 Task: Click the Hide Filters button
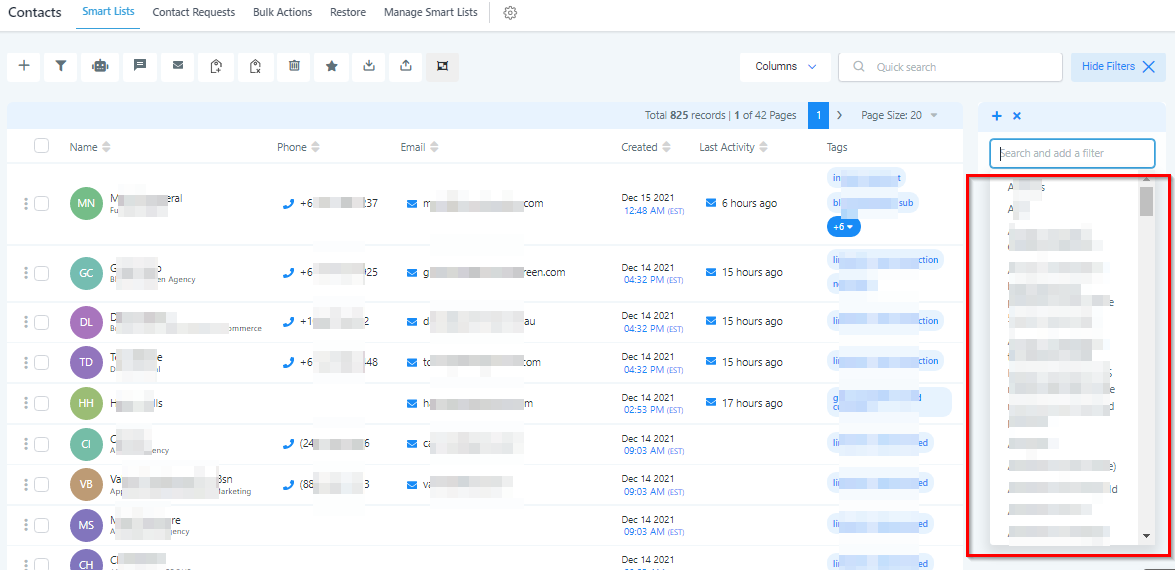point(1117,67)
